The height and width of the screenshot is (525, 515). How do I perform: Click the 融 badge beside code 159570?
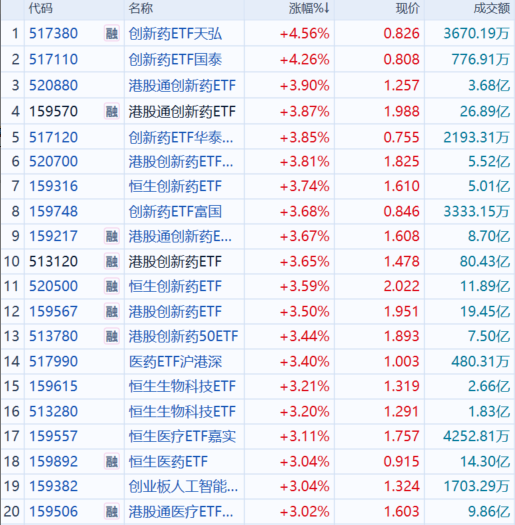[112, 111]
